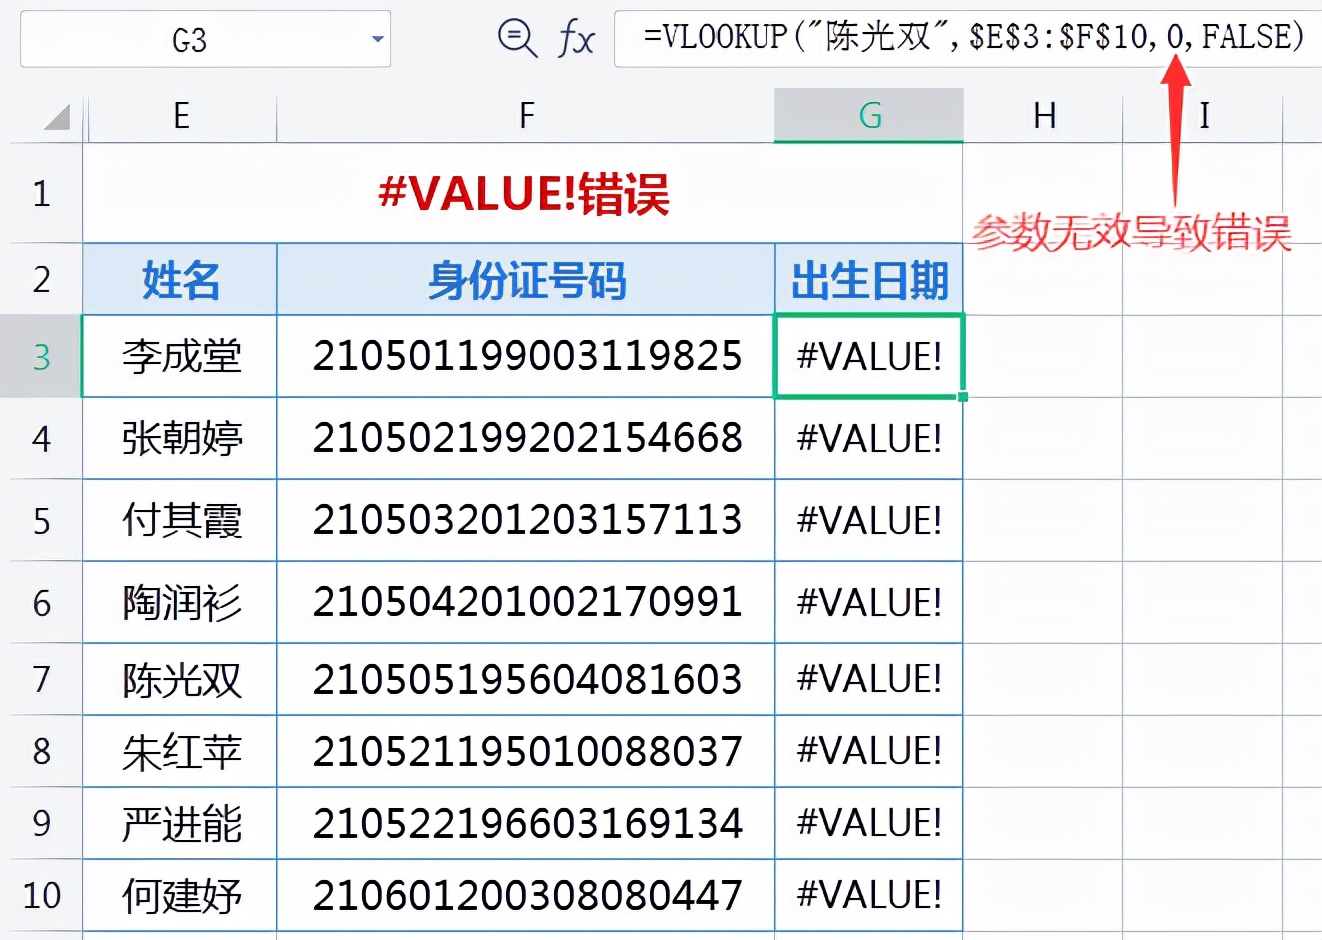Screen dimensions: 1322x940
Task: Click the fx insert function icon
Action: [577, 38]
